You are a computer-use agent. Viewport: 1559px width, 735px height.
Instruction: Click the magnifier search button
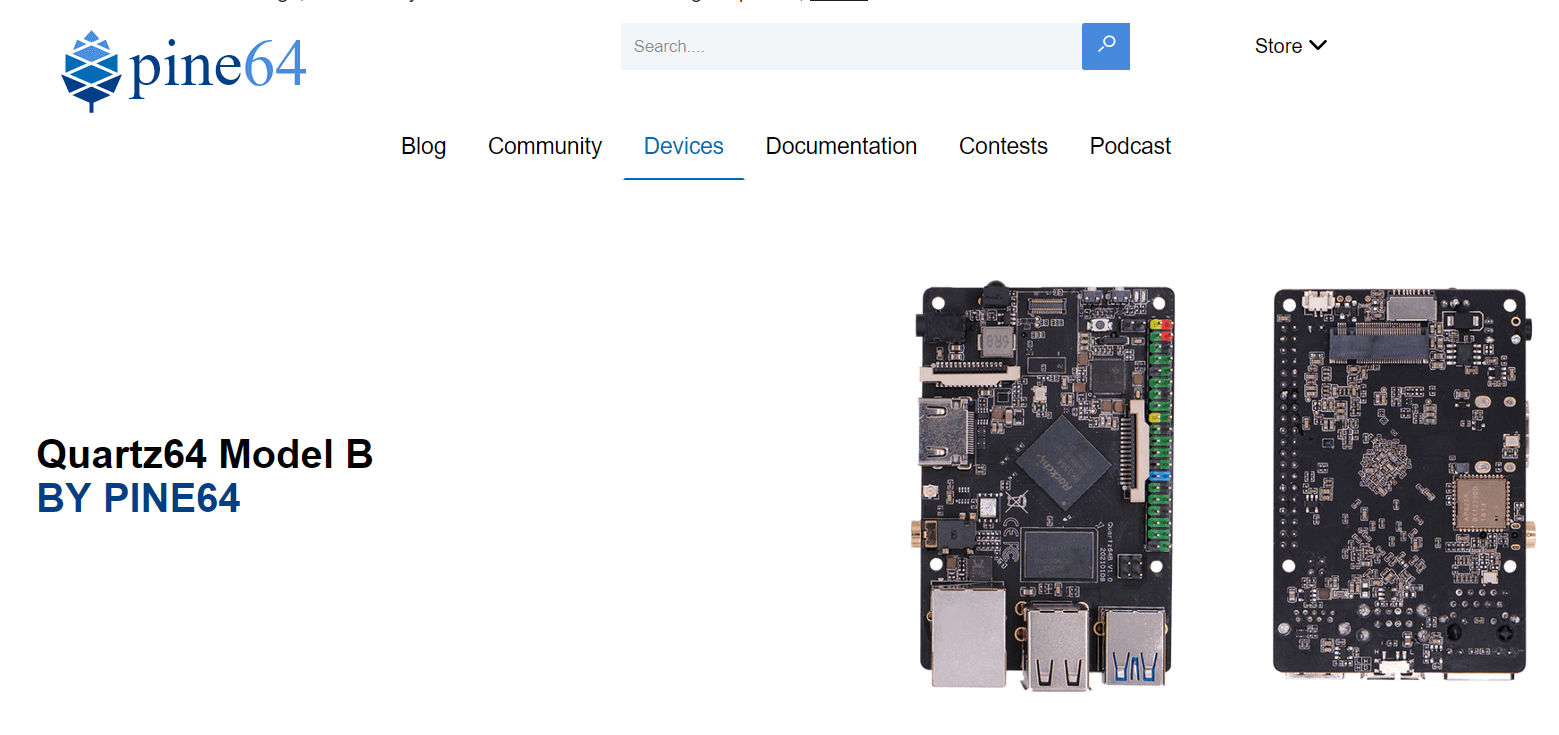pos(1106,46)
